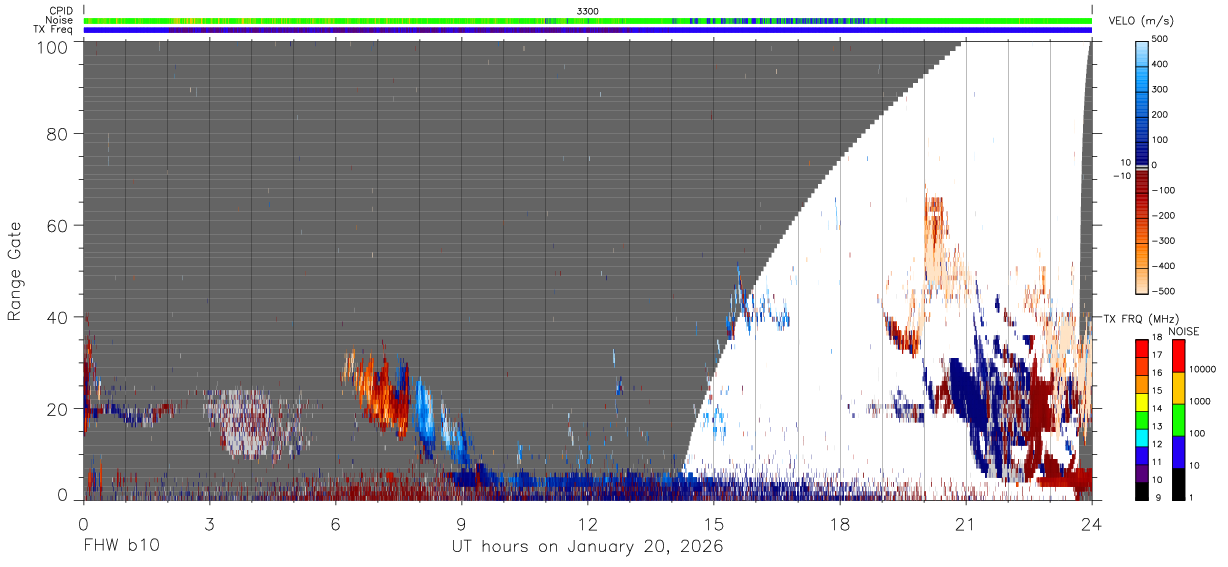
Task: Click the VELO (m/s) legend title
Action: [1141, 21]
